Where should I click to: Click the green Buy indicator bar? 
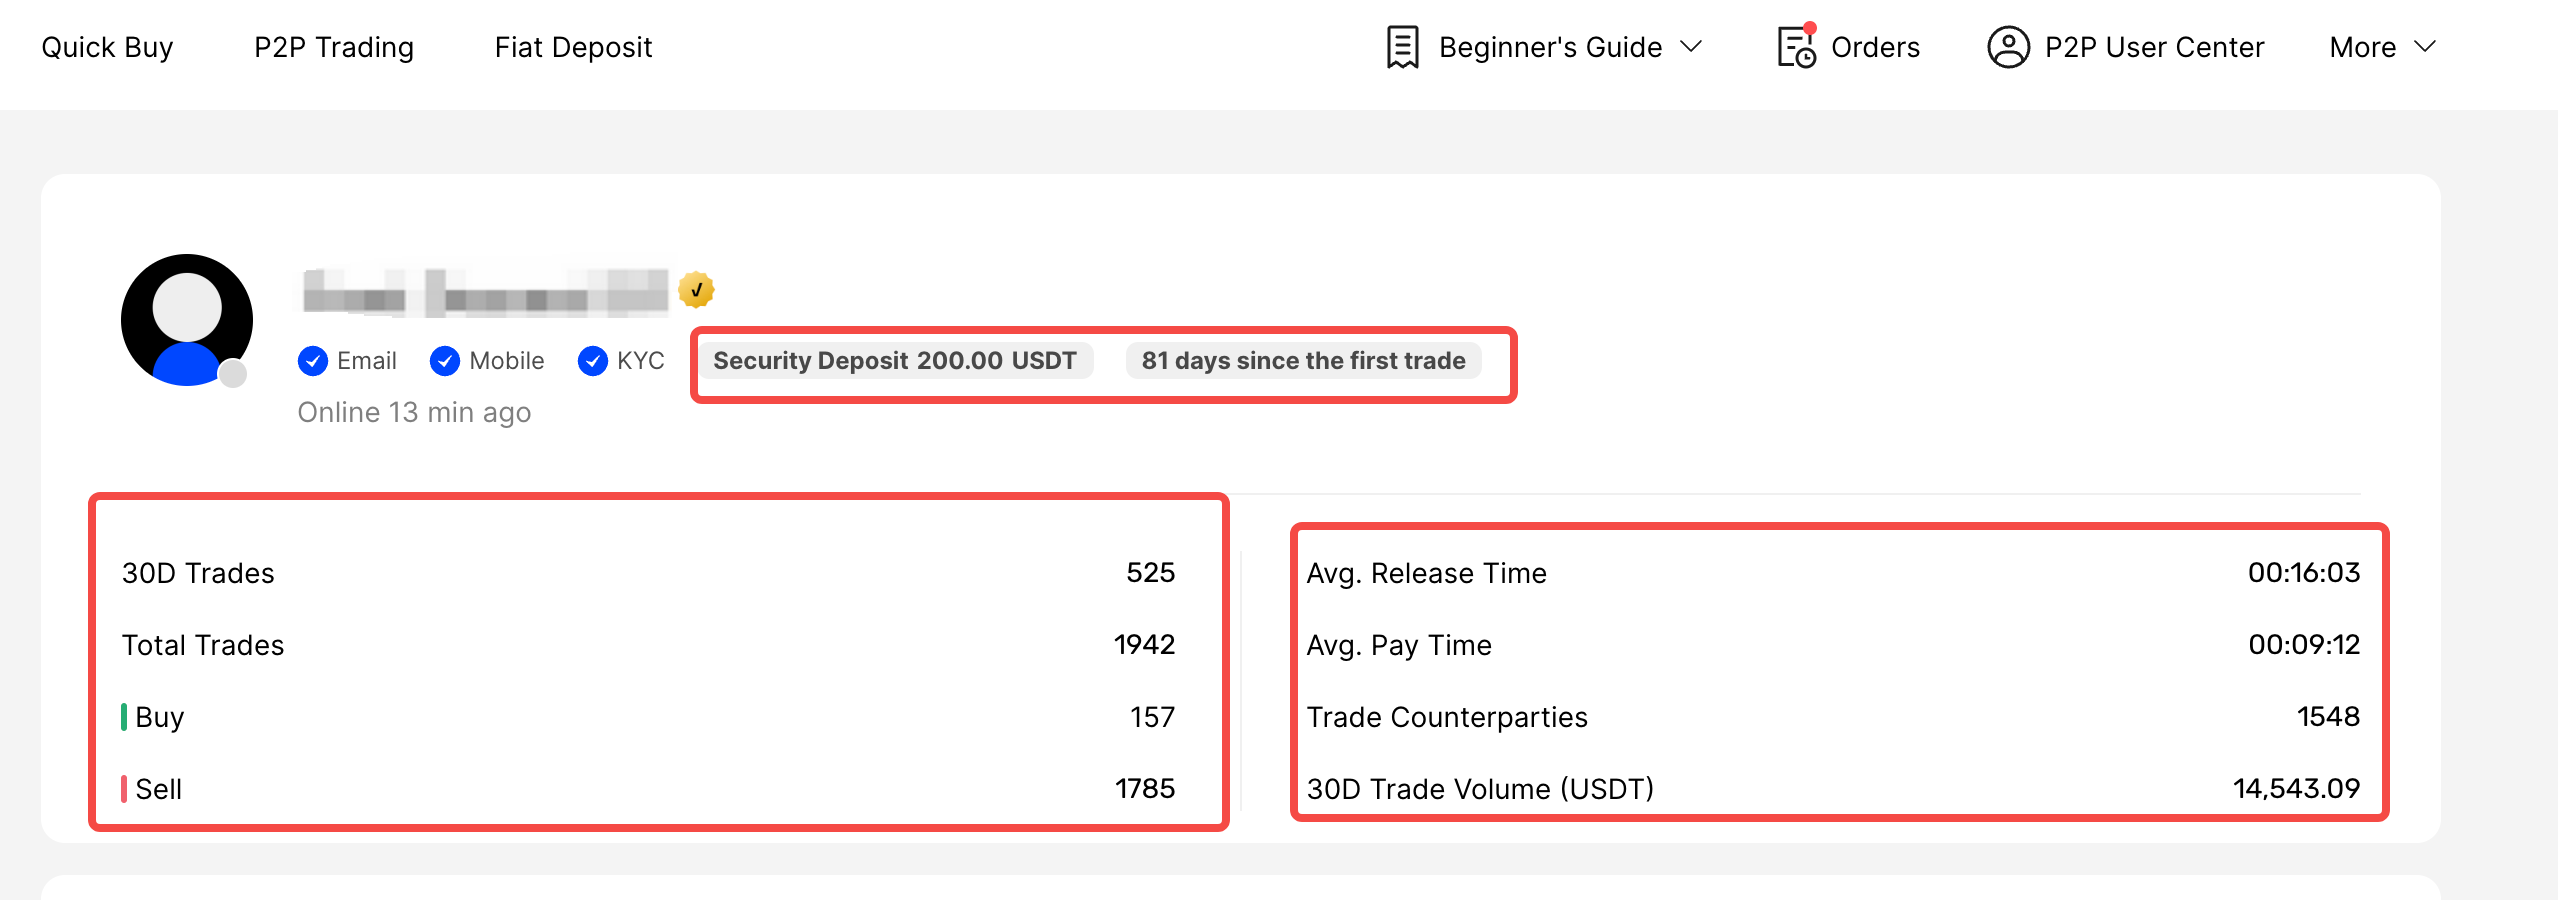[x=124, y=717]
